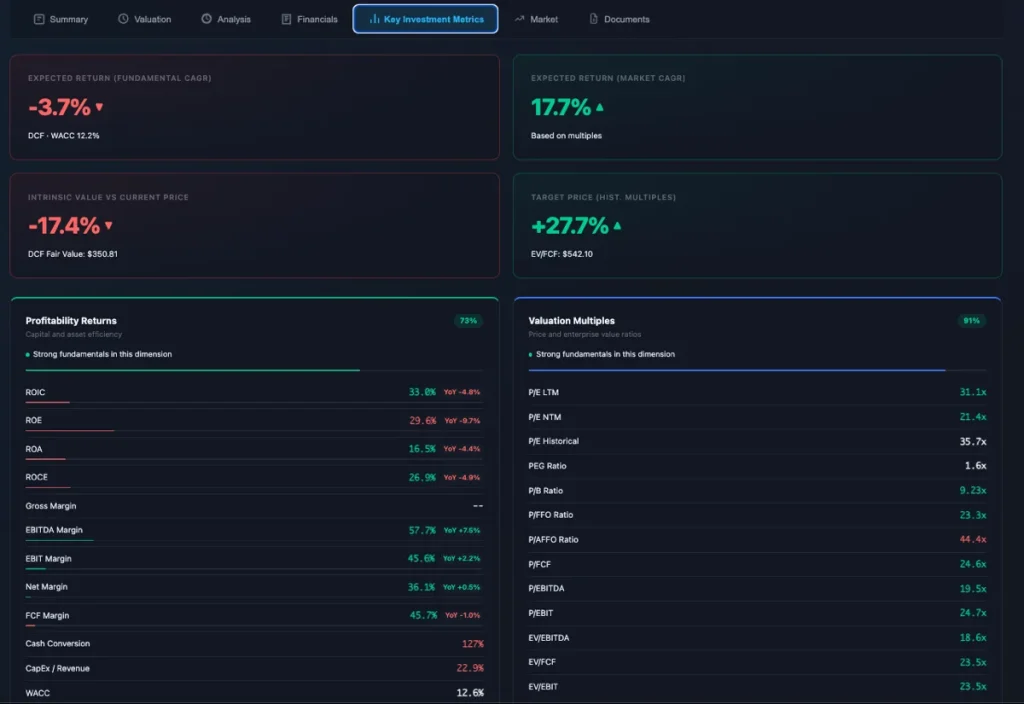Viewport: 1024px width, 704px height.
Task: Click the Gross Margin row label
Action: pos(51,506)
